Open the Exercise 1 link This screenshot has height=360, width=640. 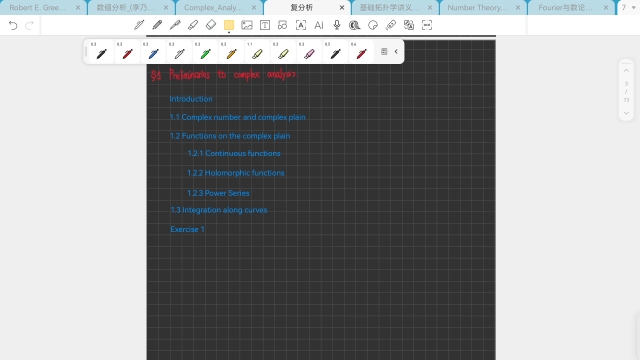[187, 229]
